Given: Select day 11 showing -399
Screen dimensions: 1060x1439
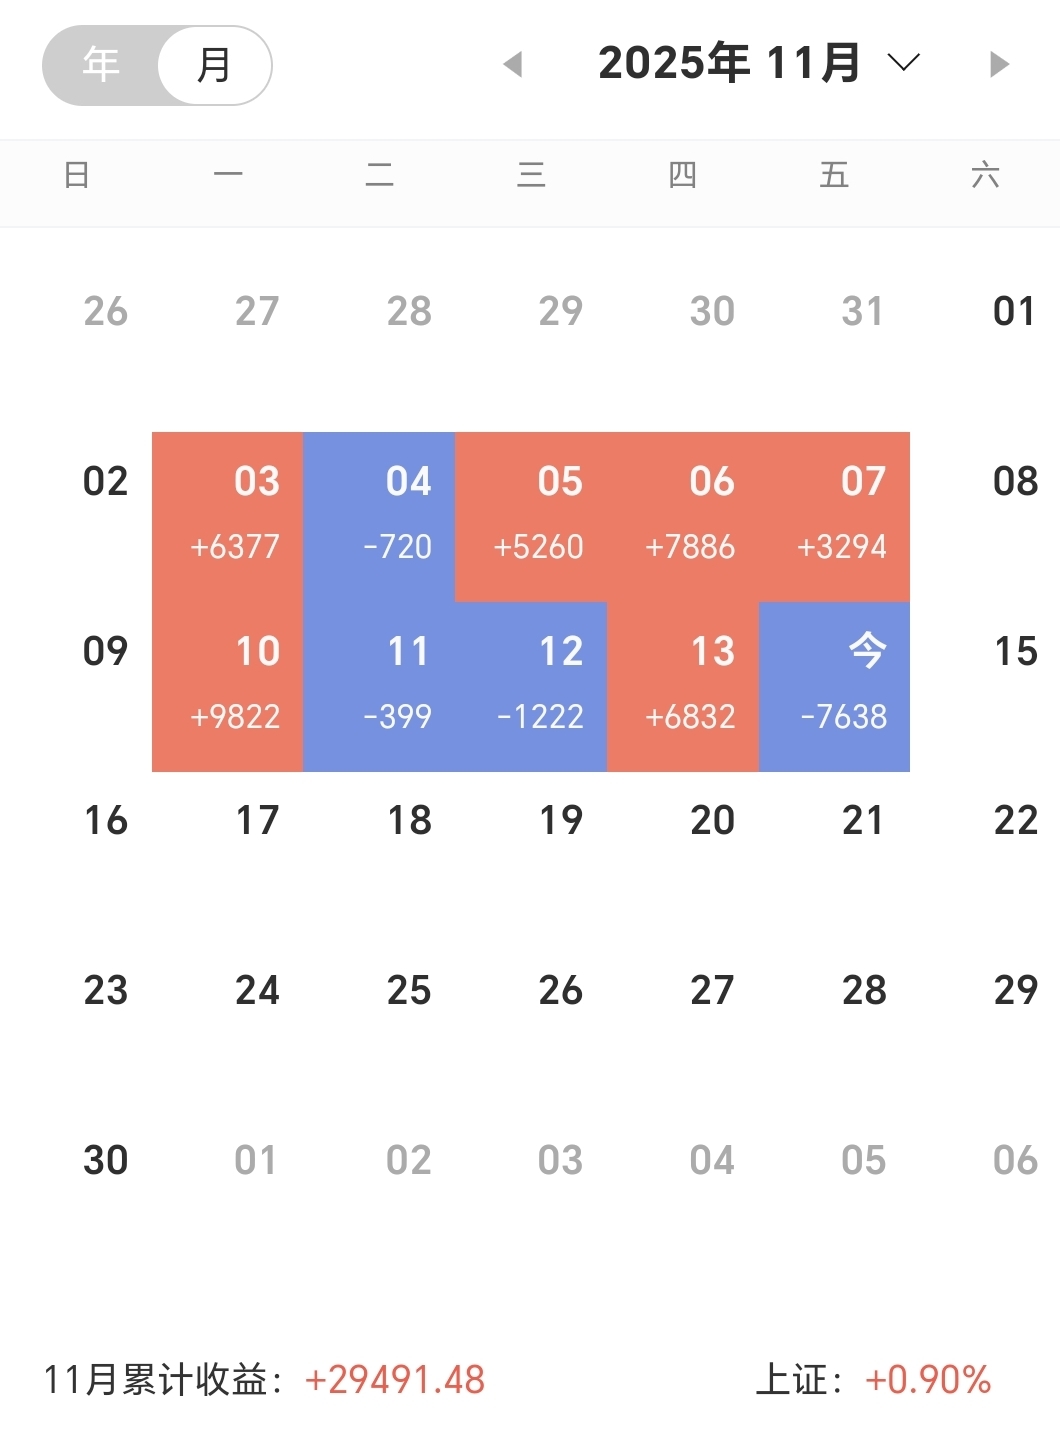Looking at the screenshot, I should 379,687.
